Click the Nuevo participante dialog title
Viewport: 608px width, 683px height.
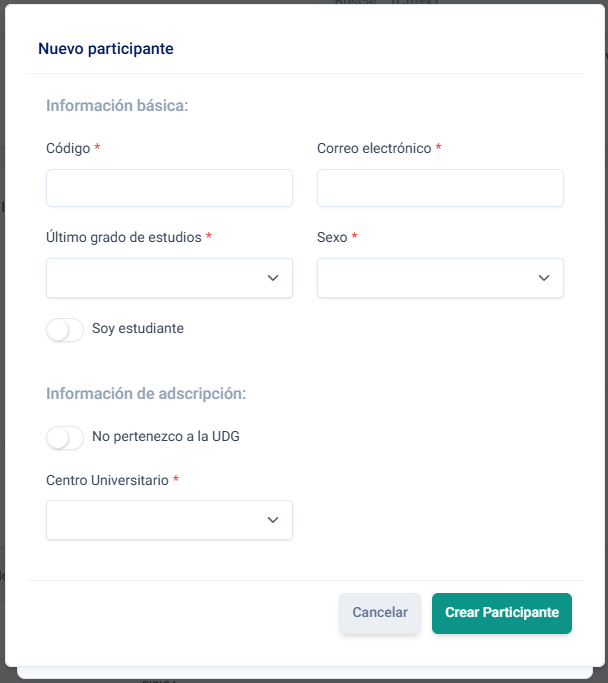point(106,48)
